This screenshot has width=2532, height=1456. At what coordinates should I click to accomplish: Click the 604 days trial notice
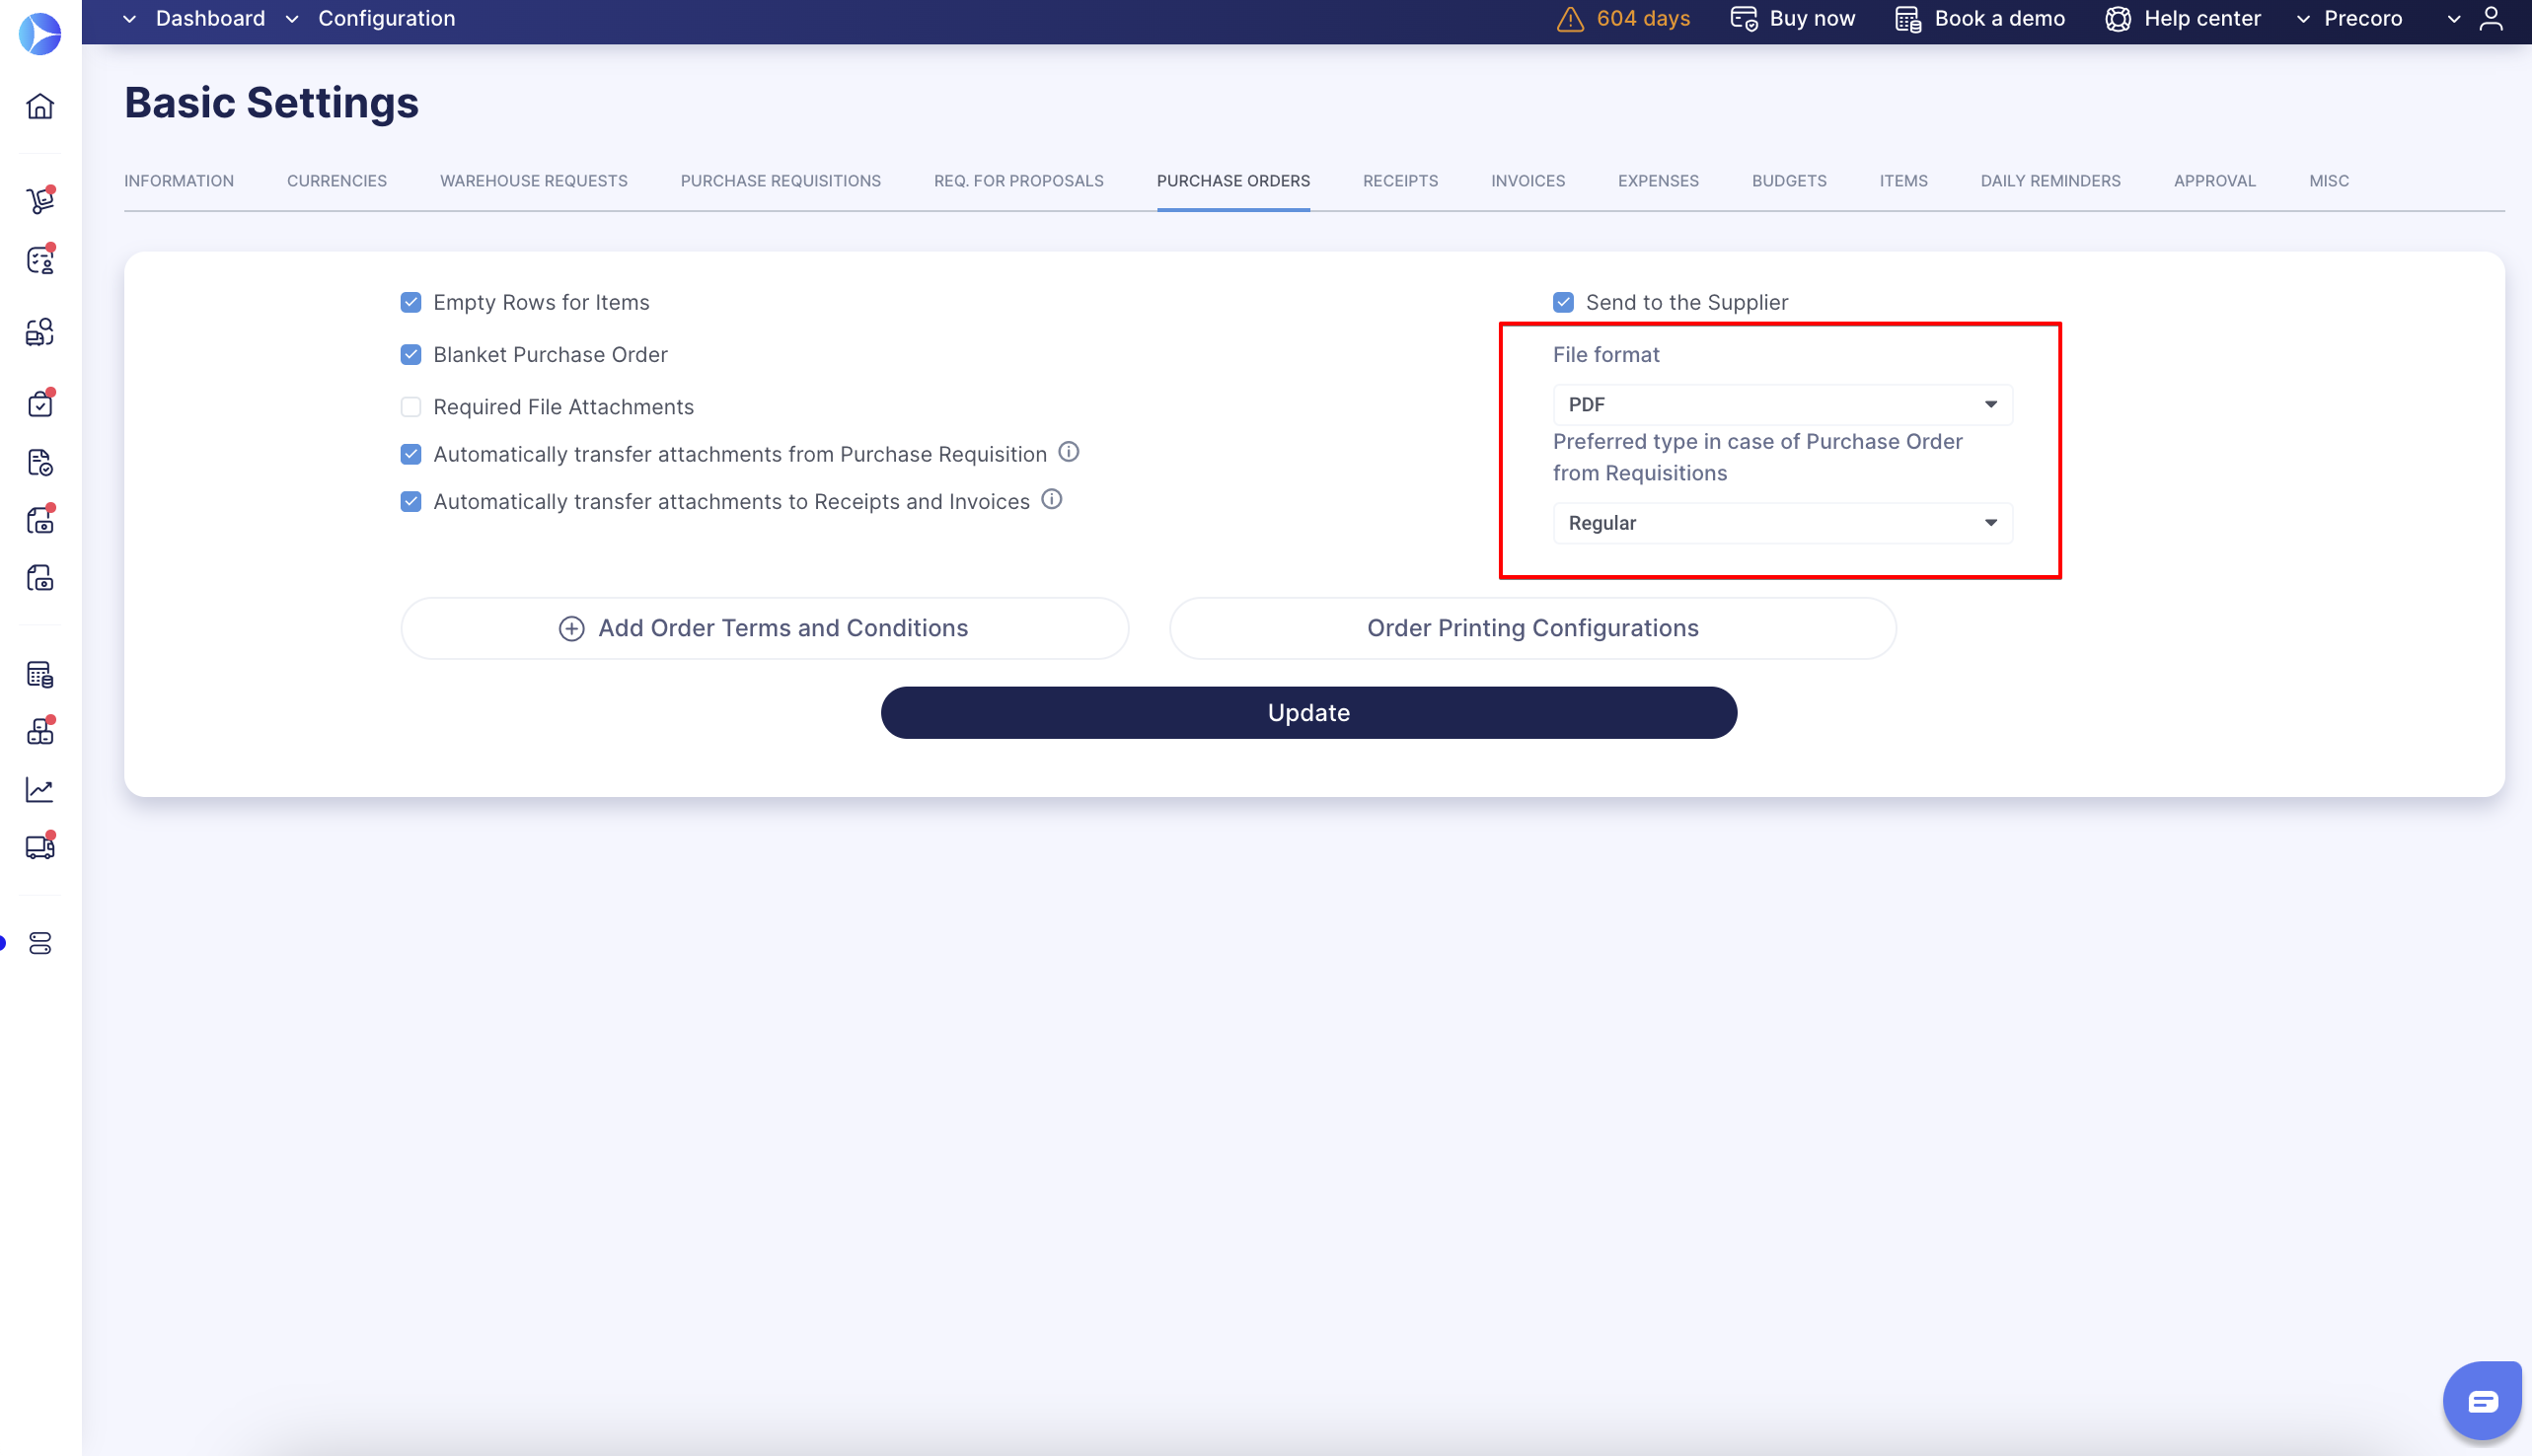(x=1643, y=19)
